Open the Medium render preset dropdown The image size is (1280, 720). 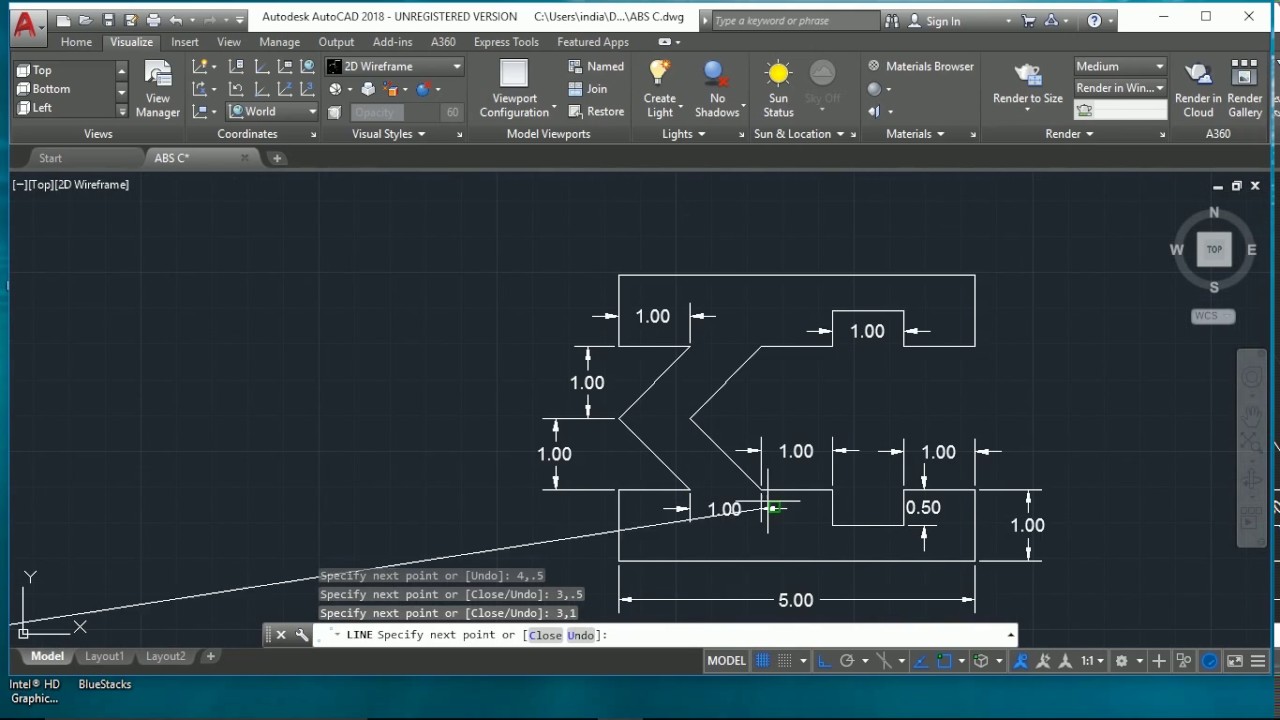click(x=1160, y=66)
